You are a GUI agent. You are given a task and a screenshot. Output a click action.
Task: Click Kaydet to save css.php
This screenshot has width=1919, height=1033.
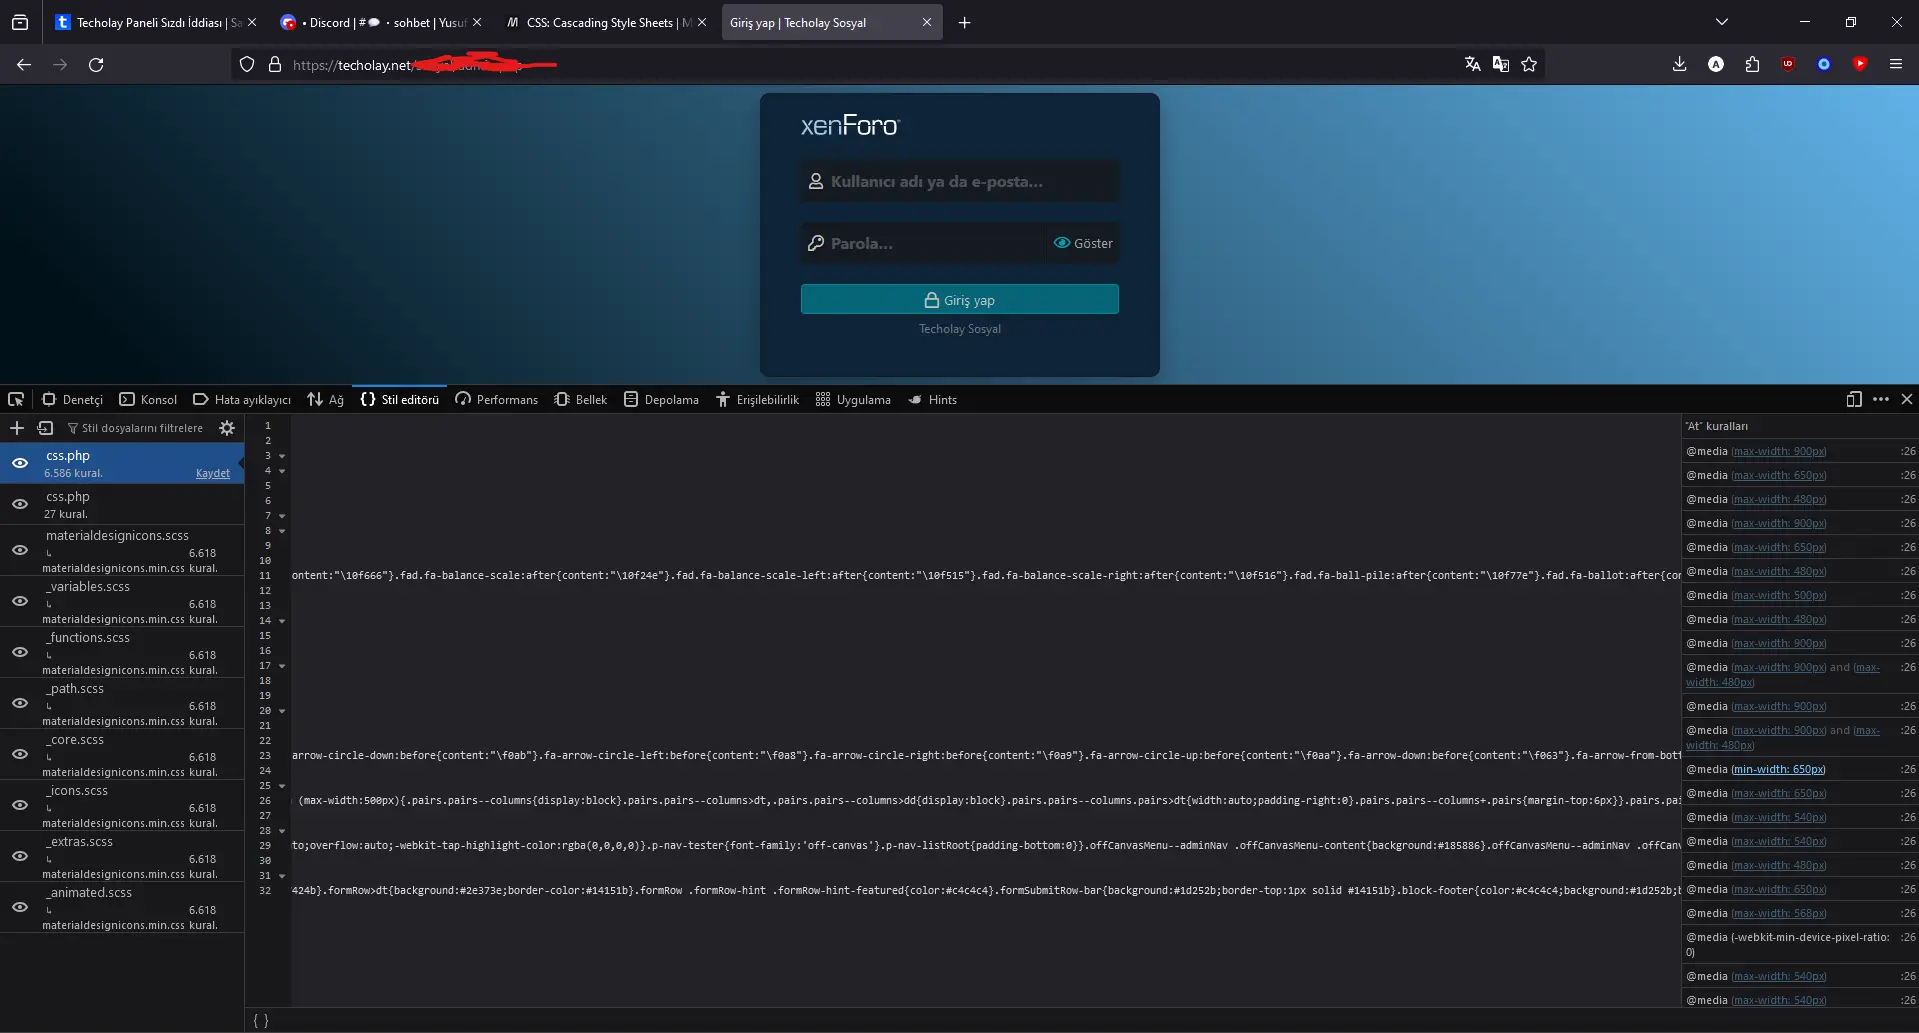(x=213, y=473)
